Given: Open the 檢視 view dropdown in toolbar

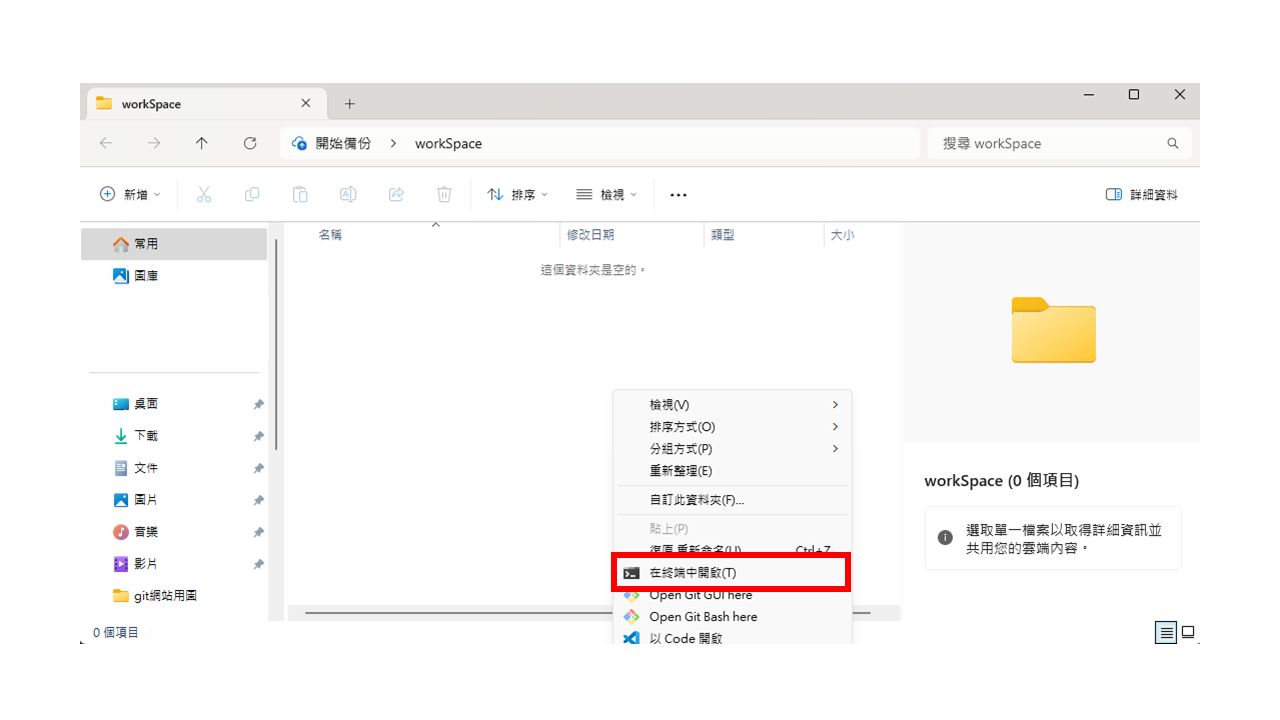Looking at the screenshot, I should pyautogui.click(x=607, y=195).
